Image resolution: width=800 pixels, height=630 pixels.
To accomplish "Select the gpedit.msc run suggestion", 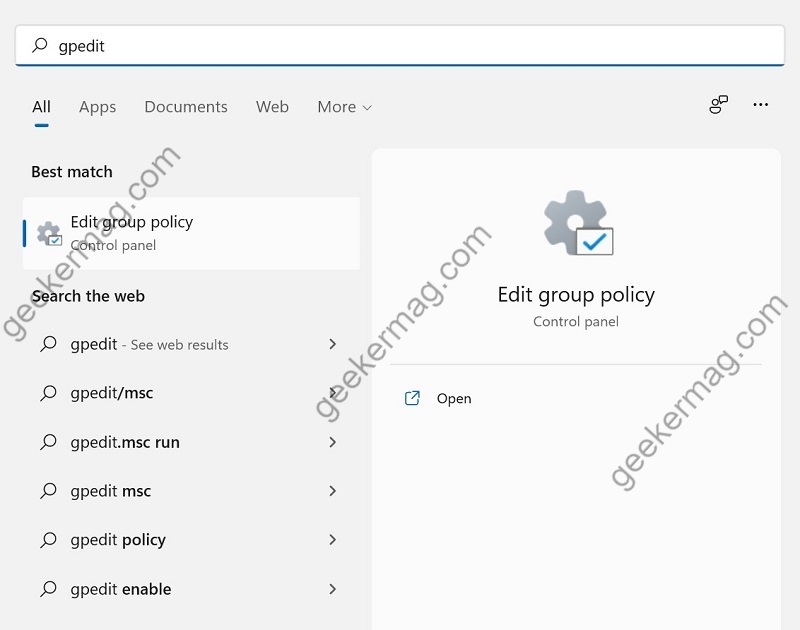I will pos(189,442).
